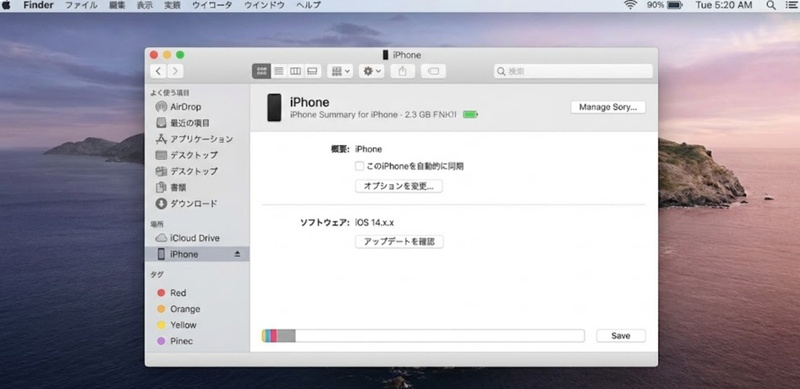Select the Red tag
The width and height of the screenshot is (800, 389).
click(197, 293)
